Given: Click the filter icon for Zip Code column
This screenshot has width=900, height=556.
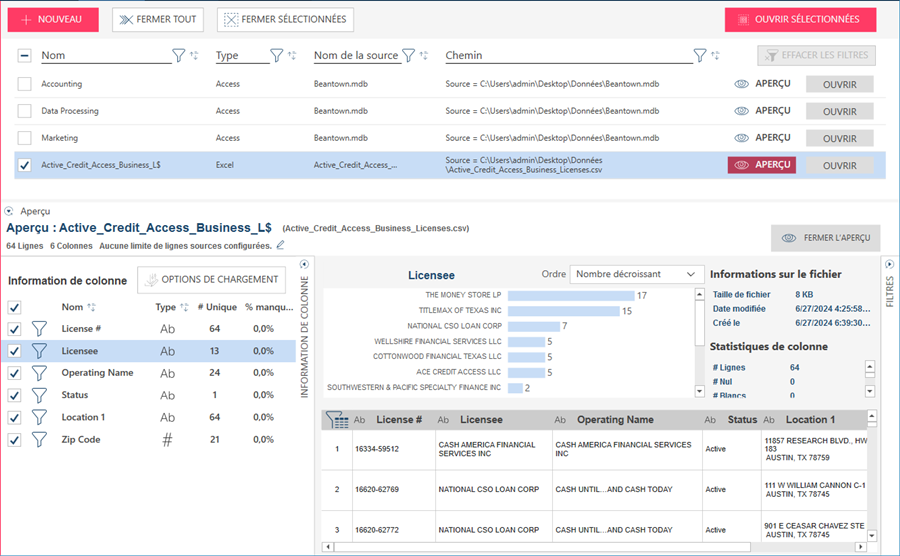Looking at the screenshot, I should coord(40,439).
